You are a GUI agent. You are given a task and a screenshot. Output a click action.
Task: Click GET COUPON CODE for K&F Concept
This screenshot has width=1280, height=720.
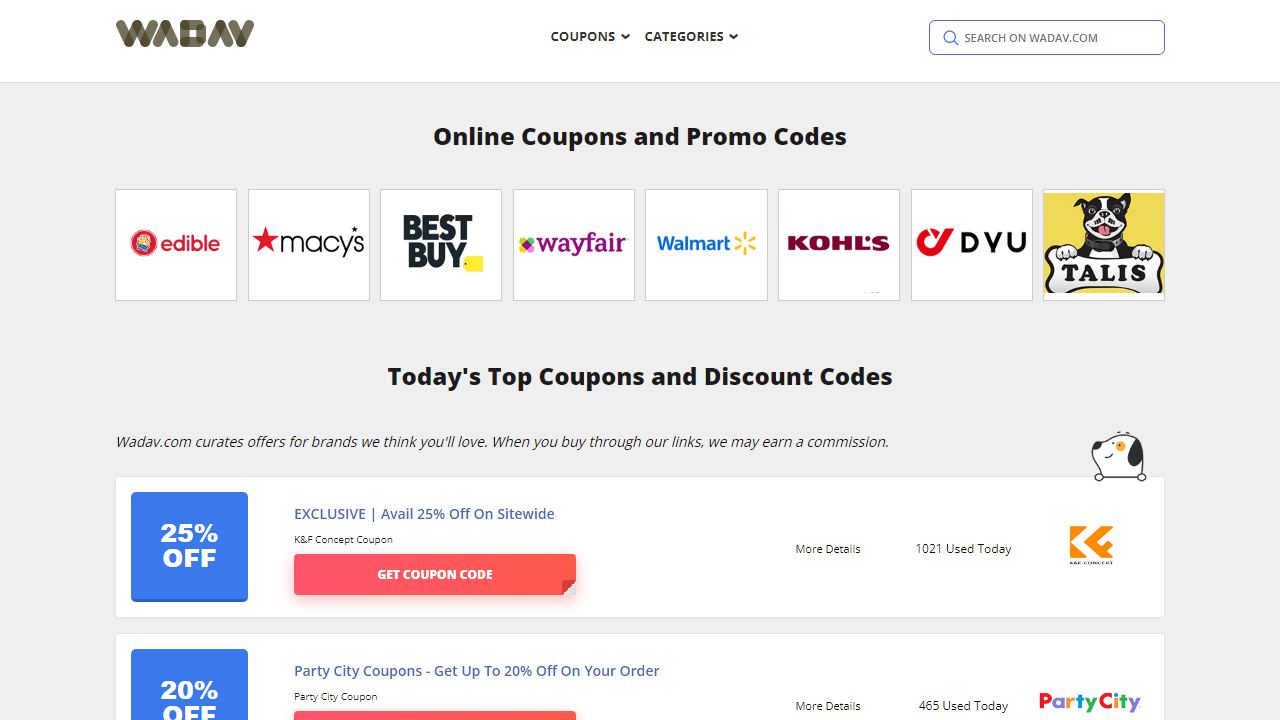coord(434,574)
